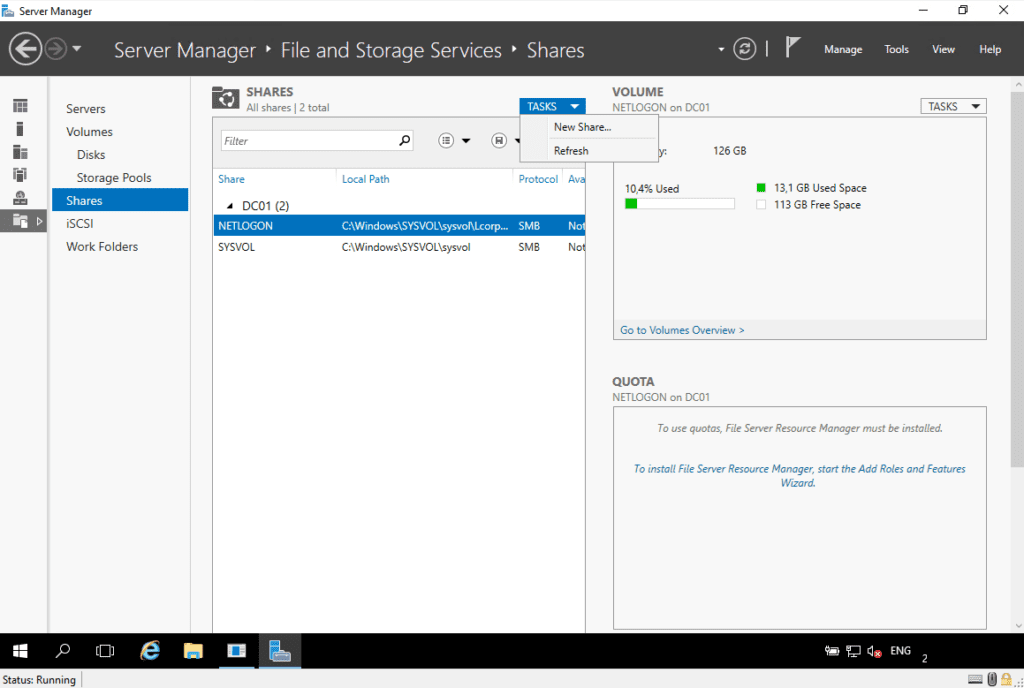Open the Shares TASKS dropdown

pyautogui.click(x=552, y=106)
